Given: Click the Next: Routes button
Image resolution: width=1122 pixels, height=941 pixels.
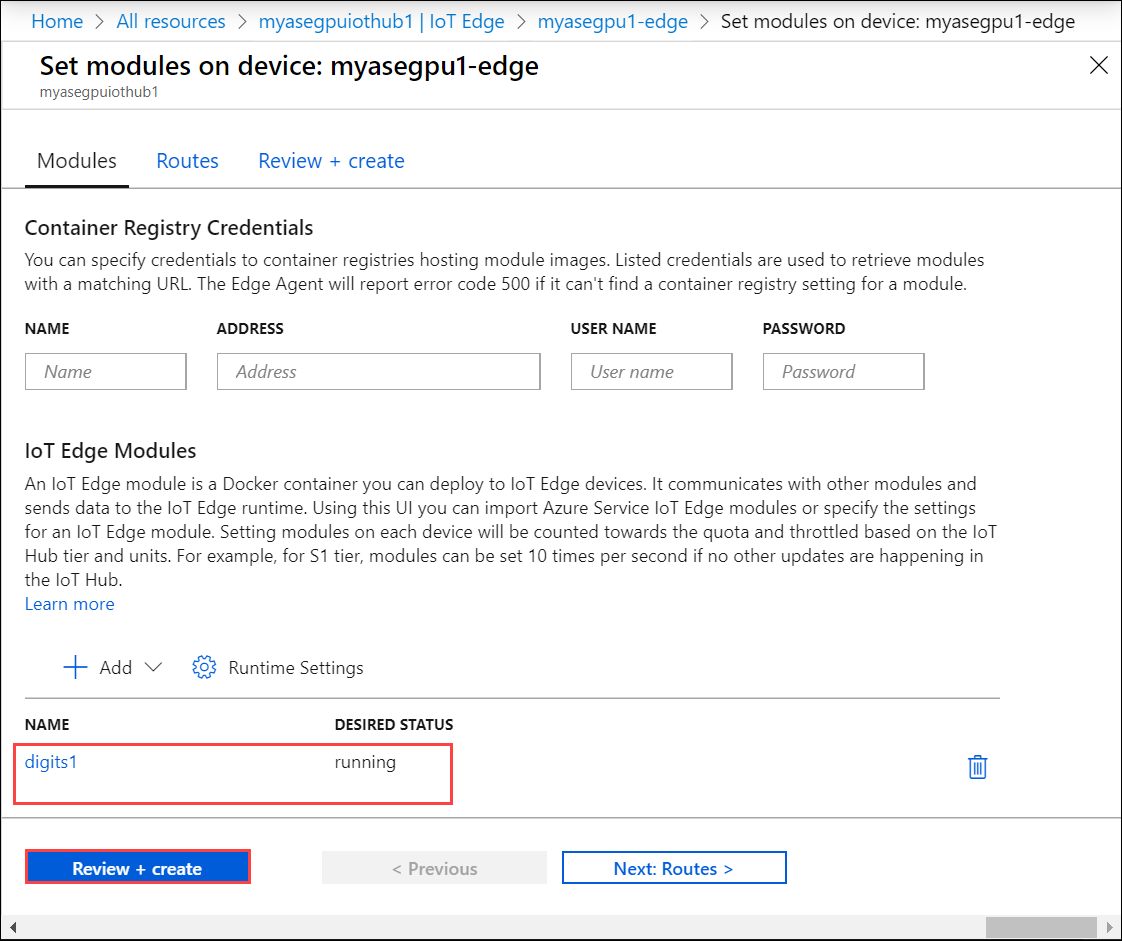Looking at the screenshot, I should tap(674, 867).
